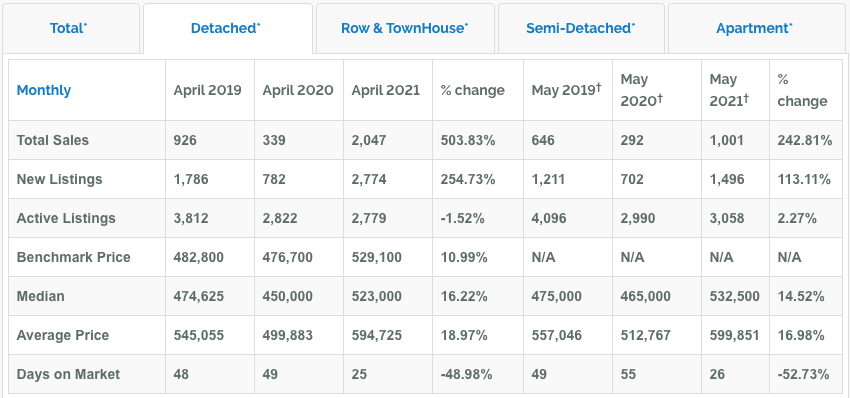Open the Apartment tab

click(756, 28)
